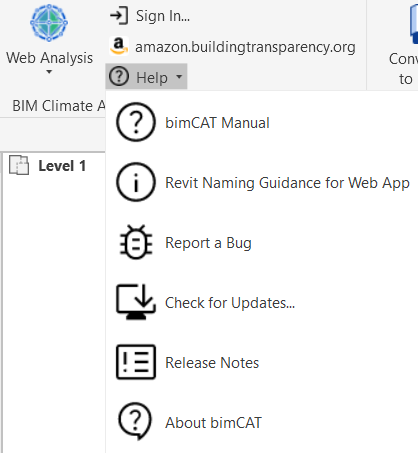Click the Release Notes list icon
The image size is (418, 453).
coord(136,362)
